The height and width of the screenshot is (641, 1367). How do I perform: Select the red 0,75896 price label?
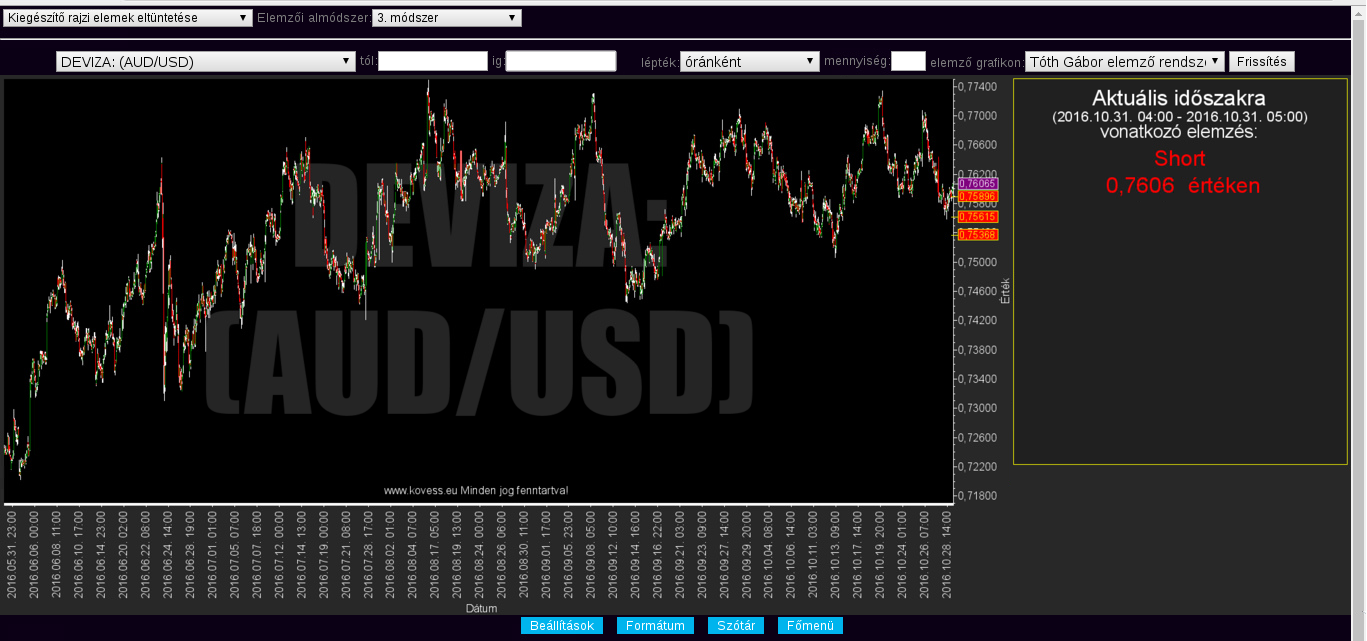pos(977,197)
